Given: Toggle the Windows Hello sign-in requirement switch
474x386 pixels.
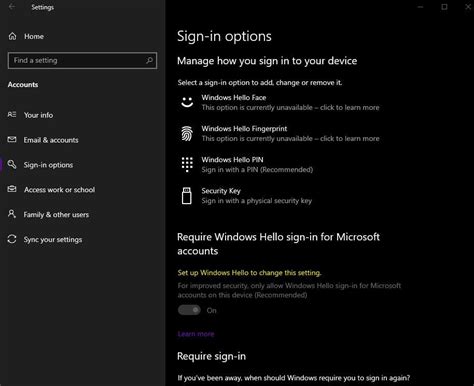Looking at the screenshot, I should [189, 310].
